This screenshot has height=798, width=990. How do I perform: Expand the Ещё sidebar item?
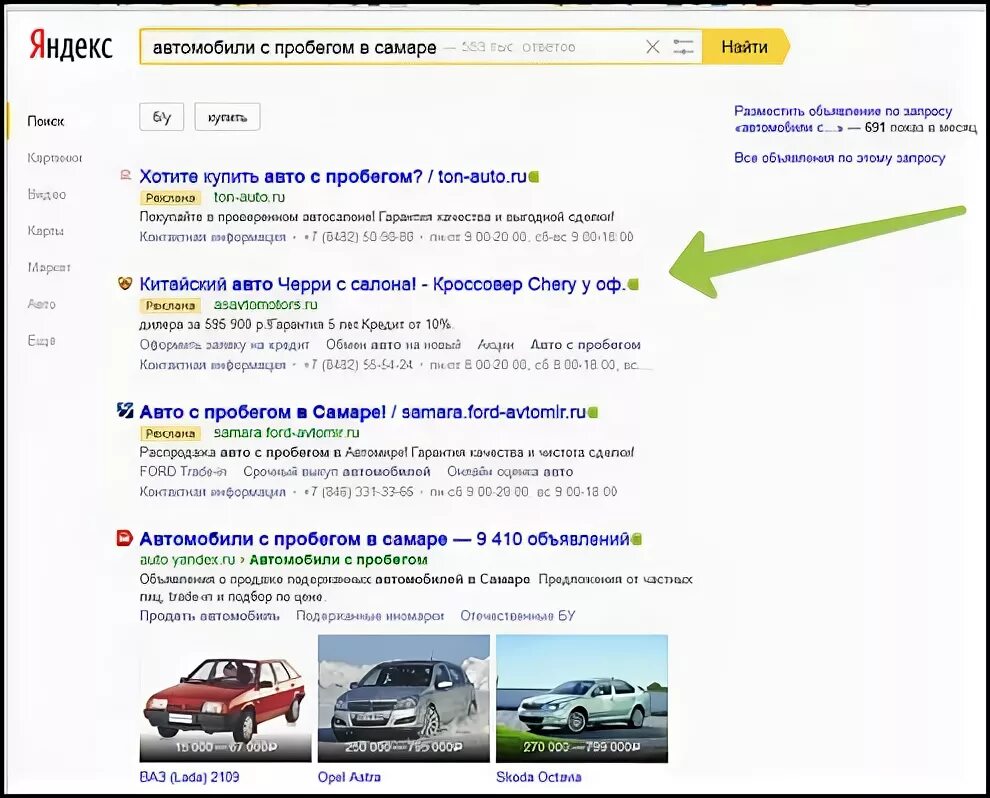[42, 341]
